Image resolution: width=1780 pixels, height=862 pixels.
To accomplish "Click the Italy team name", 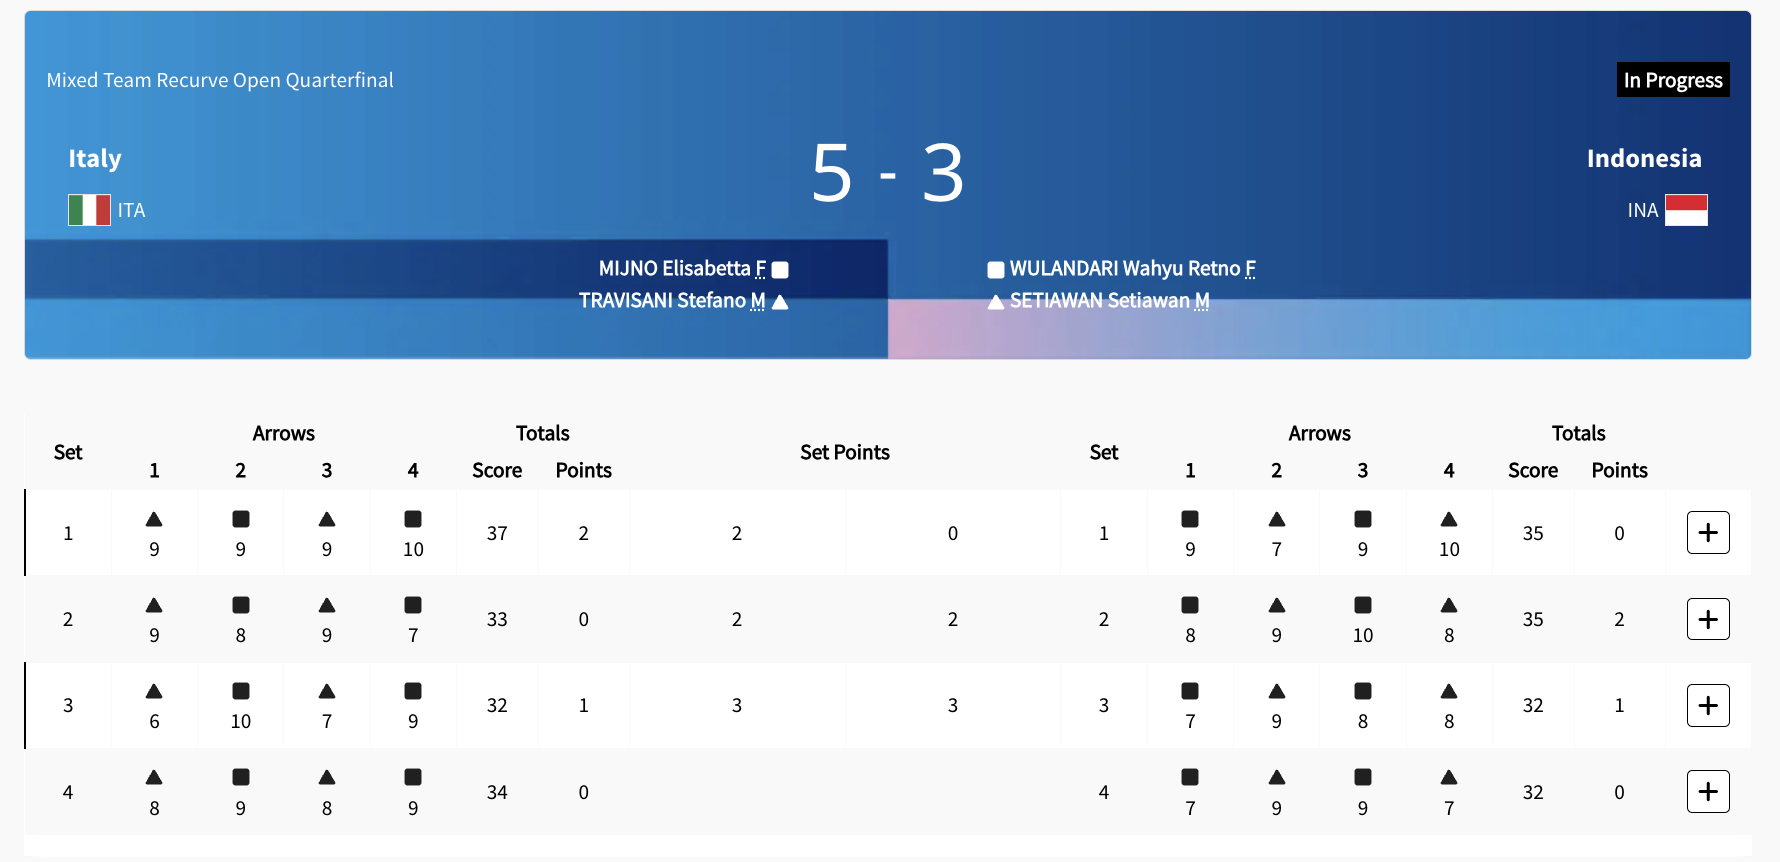I will 95,159.
